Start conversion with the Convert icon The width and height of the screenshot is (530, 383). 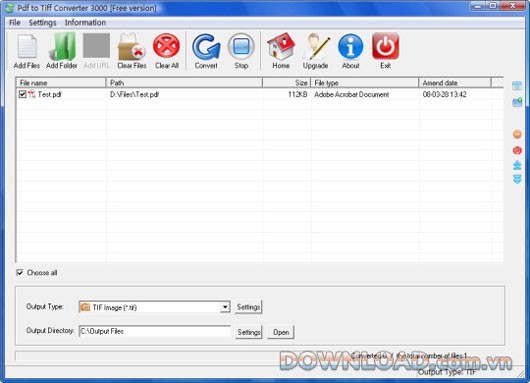click(x=206, y=46)
